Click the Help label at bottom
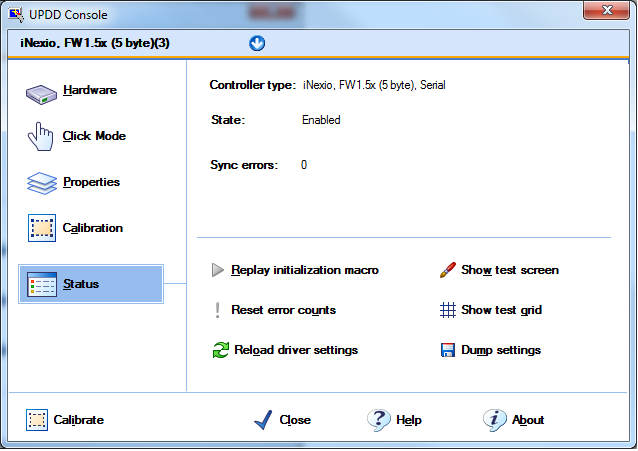 (x=409, y=420)
